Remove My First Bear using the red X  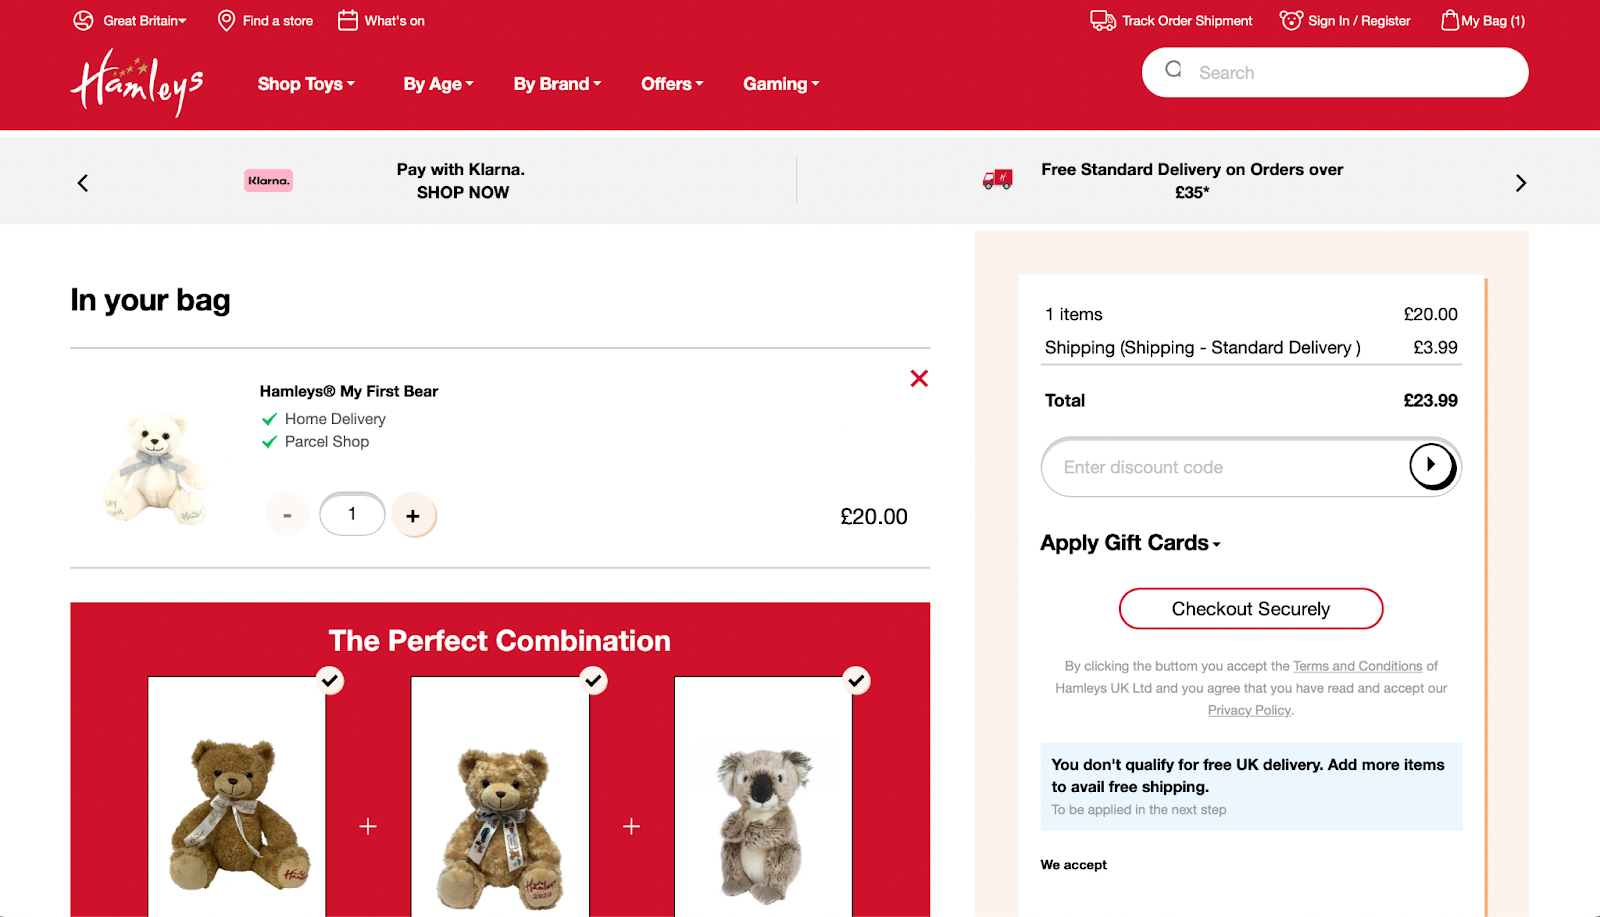pyautogui.click(x=918, y=378)
